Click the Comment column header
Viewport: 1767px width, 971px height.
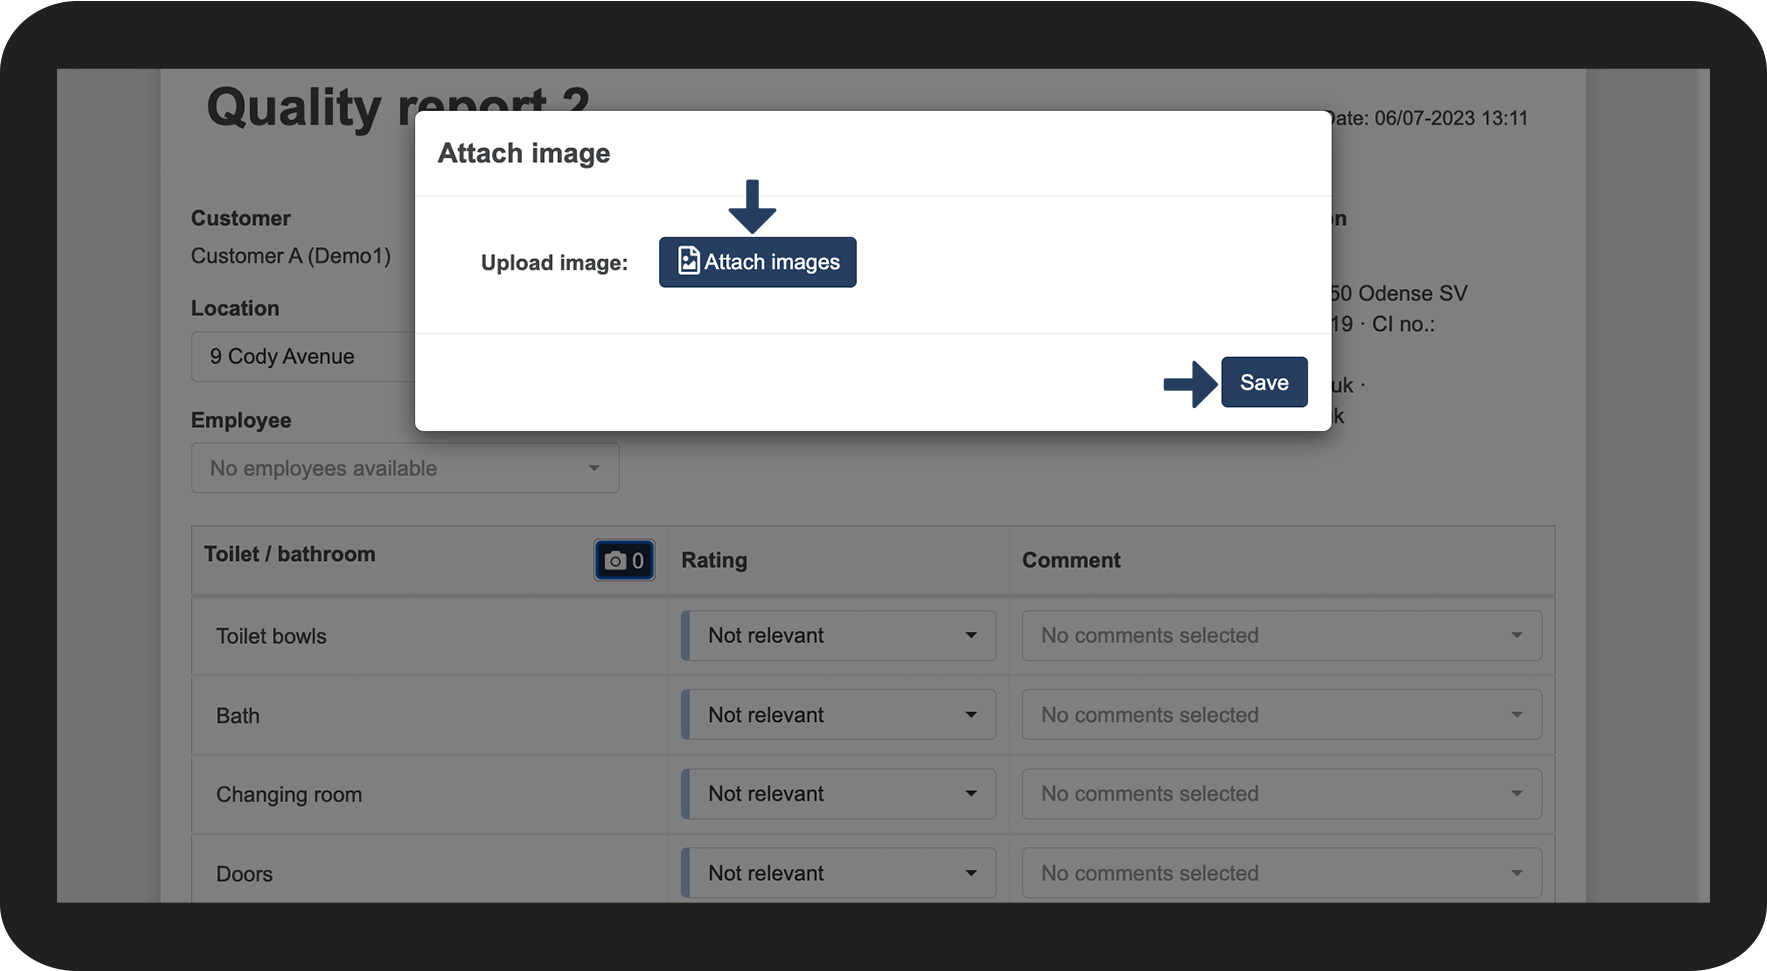pyautogui.click(x=1071, y=560)
